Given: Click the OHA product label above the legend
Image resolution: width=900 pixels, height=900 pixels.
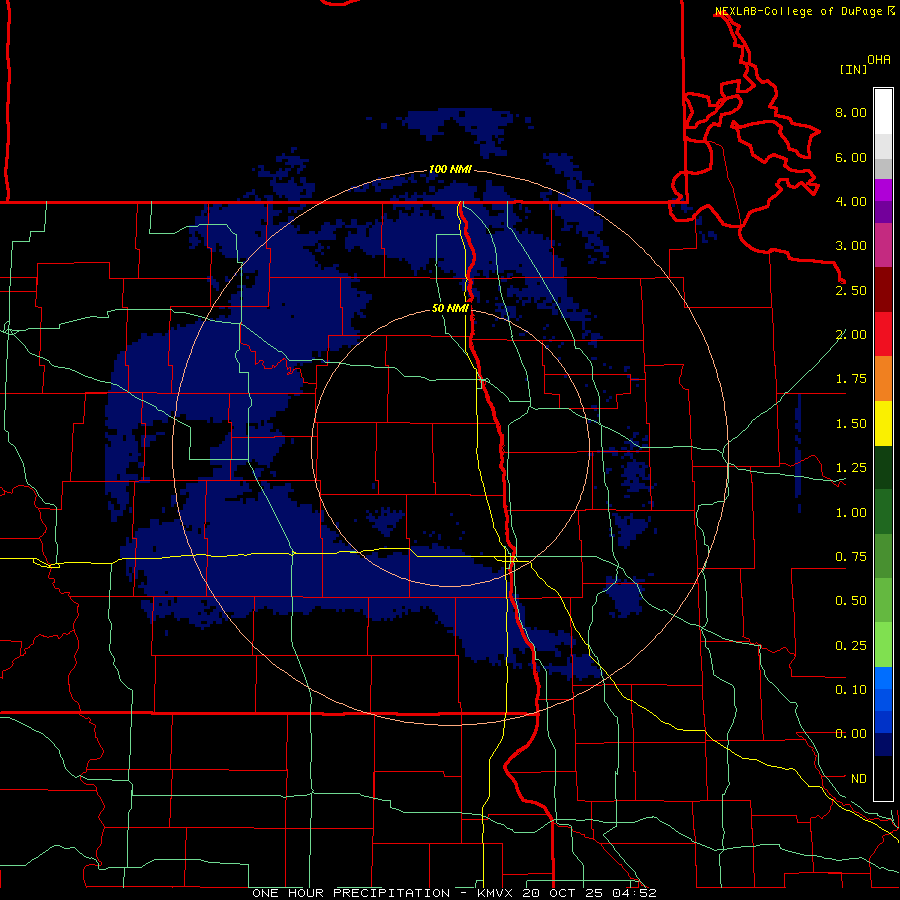Looking at the screenshot, I should coord(879,60).
